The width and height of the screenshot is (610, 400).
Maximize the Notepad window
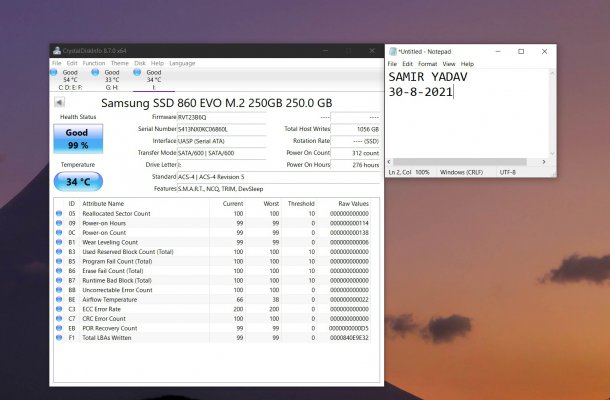point(521,51)
